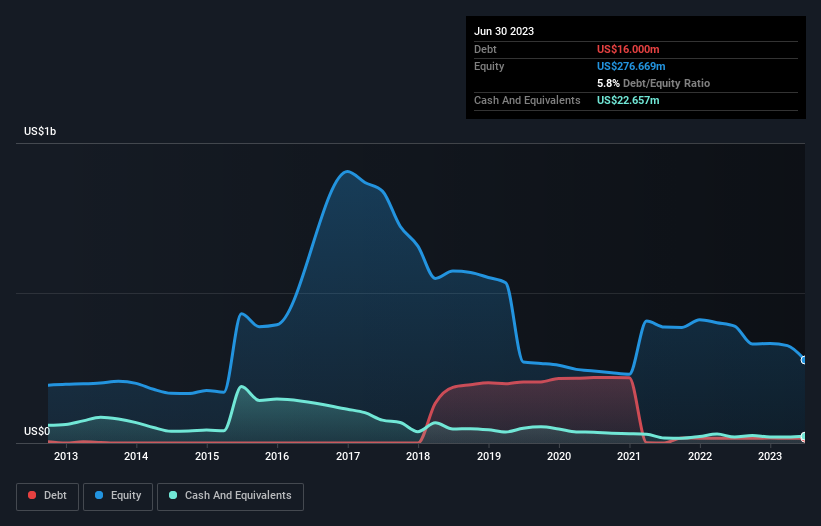Image resolution: width=821 pixels, height=526 pixels.
Task: Click the 2023 x-axis label
Action: click(x=770, y=456)
